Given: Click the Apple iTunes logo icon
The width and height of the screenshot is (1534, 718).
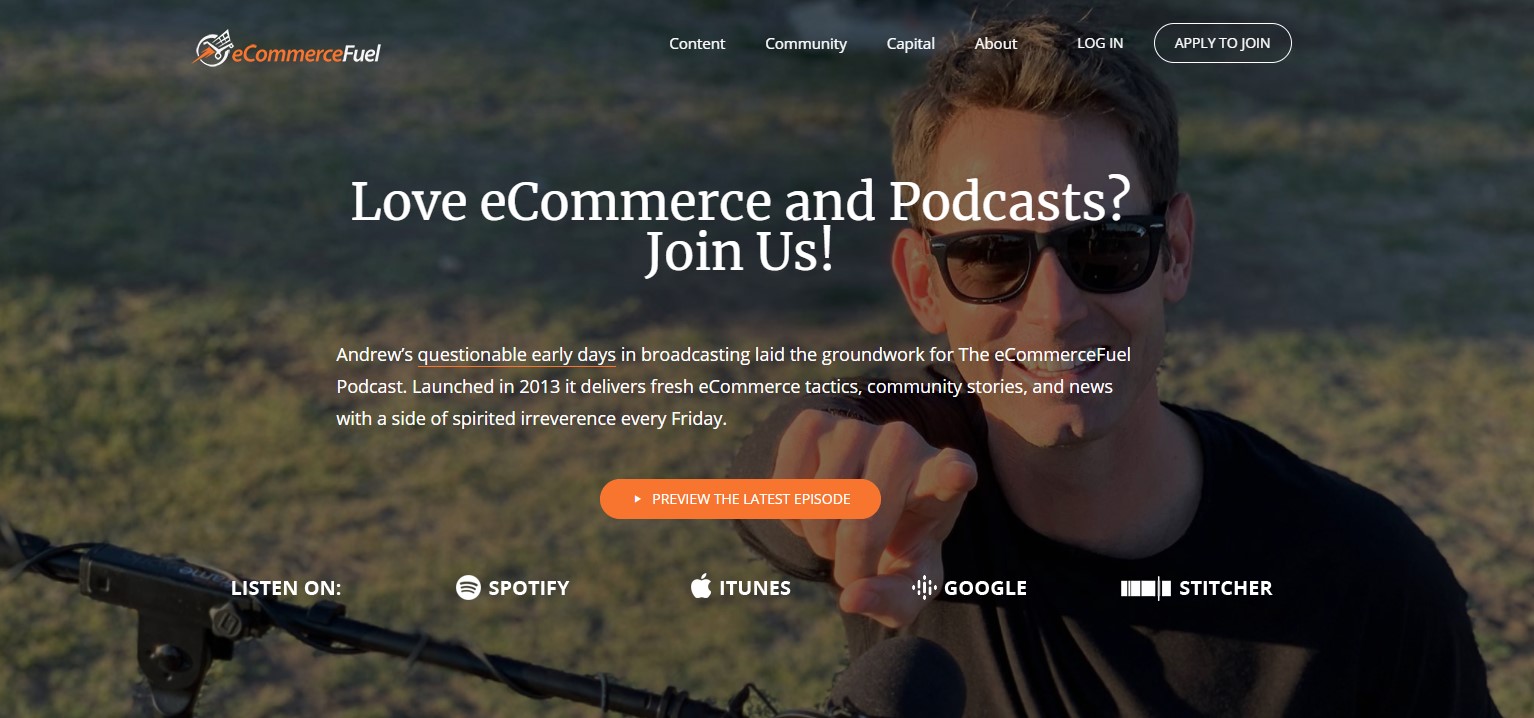Looking at the screenshot, I should coord(701,587).
